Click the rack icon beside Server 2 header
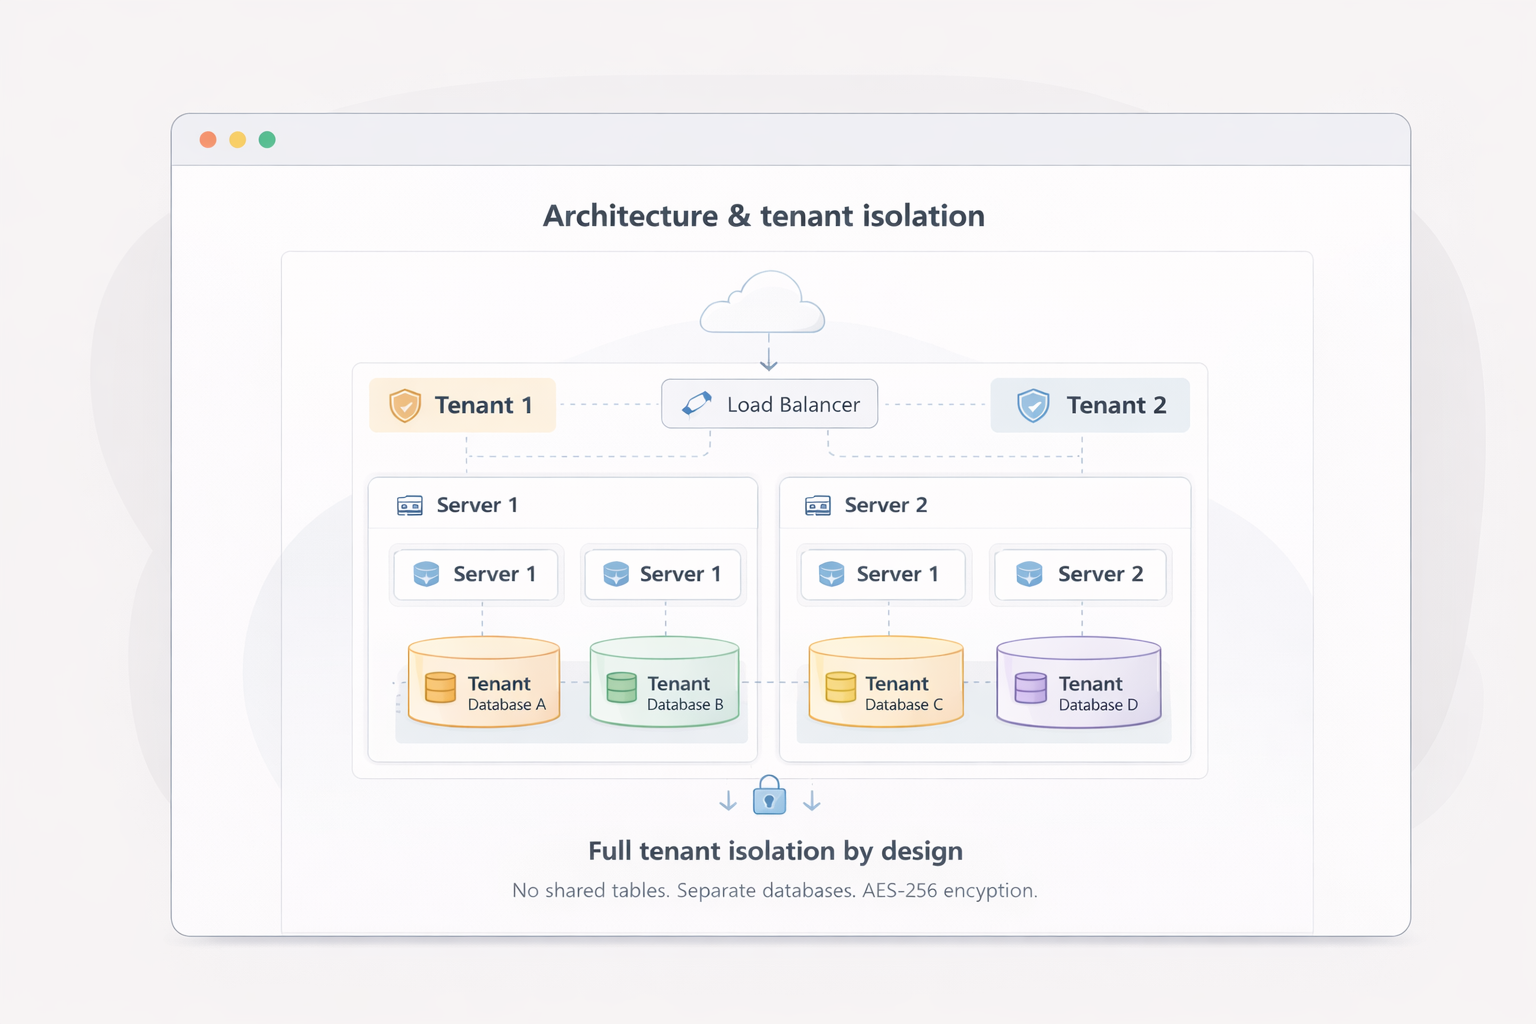This screenshot has width=1536, height=1024. point(818,505)
